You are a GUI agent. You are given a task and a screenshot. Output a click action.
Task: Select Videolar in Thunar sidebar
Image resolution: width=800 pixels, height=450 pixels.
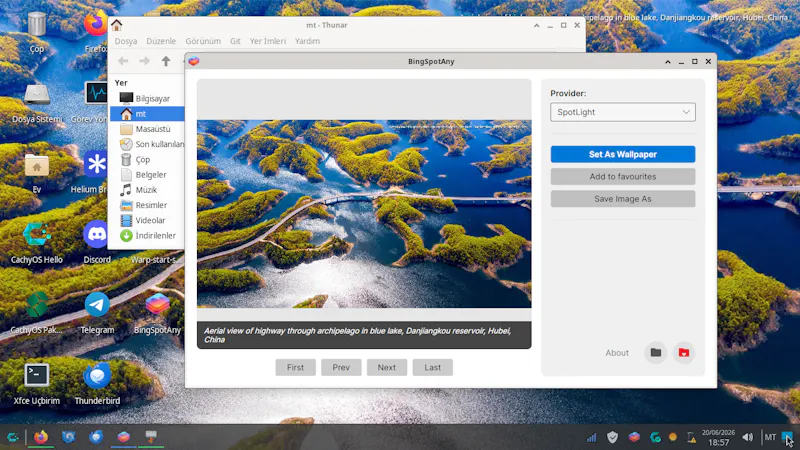(x=147, y=220)
